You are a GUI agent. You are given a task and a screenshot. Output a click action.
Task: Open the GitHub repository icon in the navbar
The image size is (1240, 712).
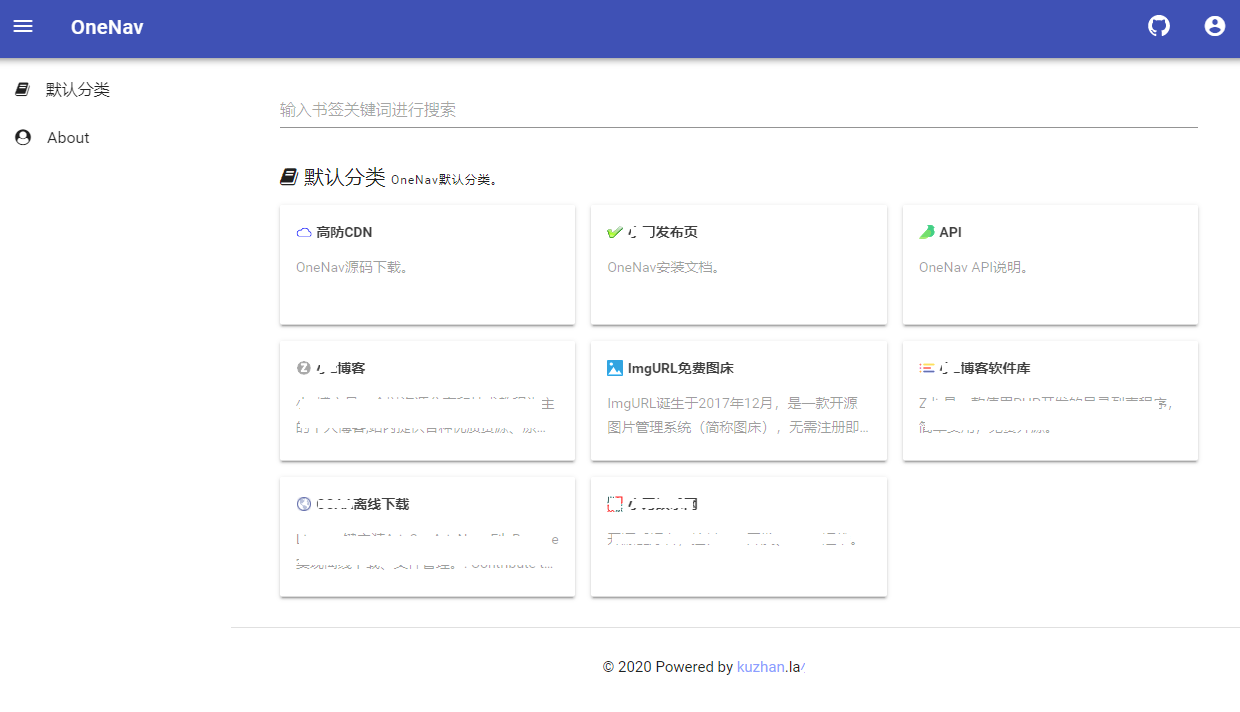pos(1158,26)
